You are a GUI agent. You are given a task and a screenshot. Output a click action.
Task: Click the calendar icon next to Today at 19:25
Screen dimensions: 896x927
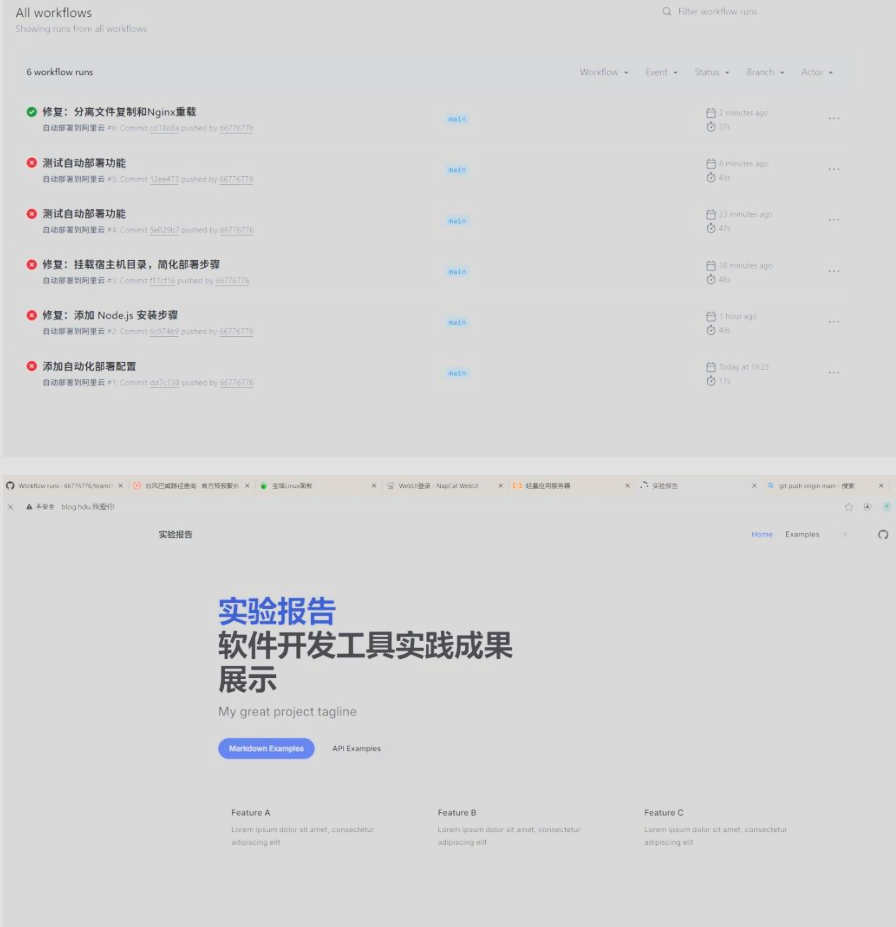pyautogui.click(x=711, y=367)
